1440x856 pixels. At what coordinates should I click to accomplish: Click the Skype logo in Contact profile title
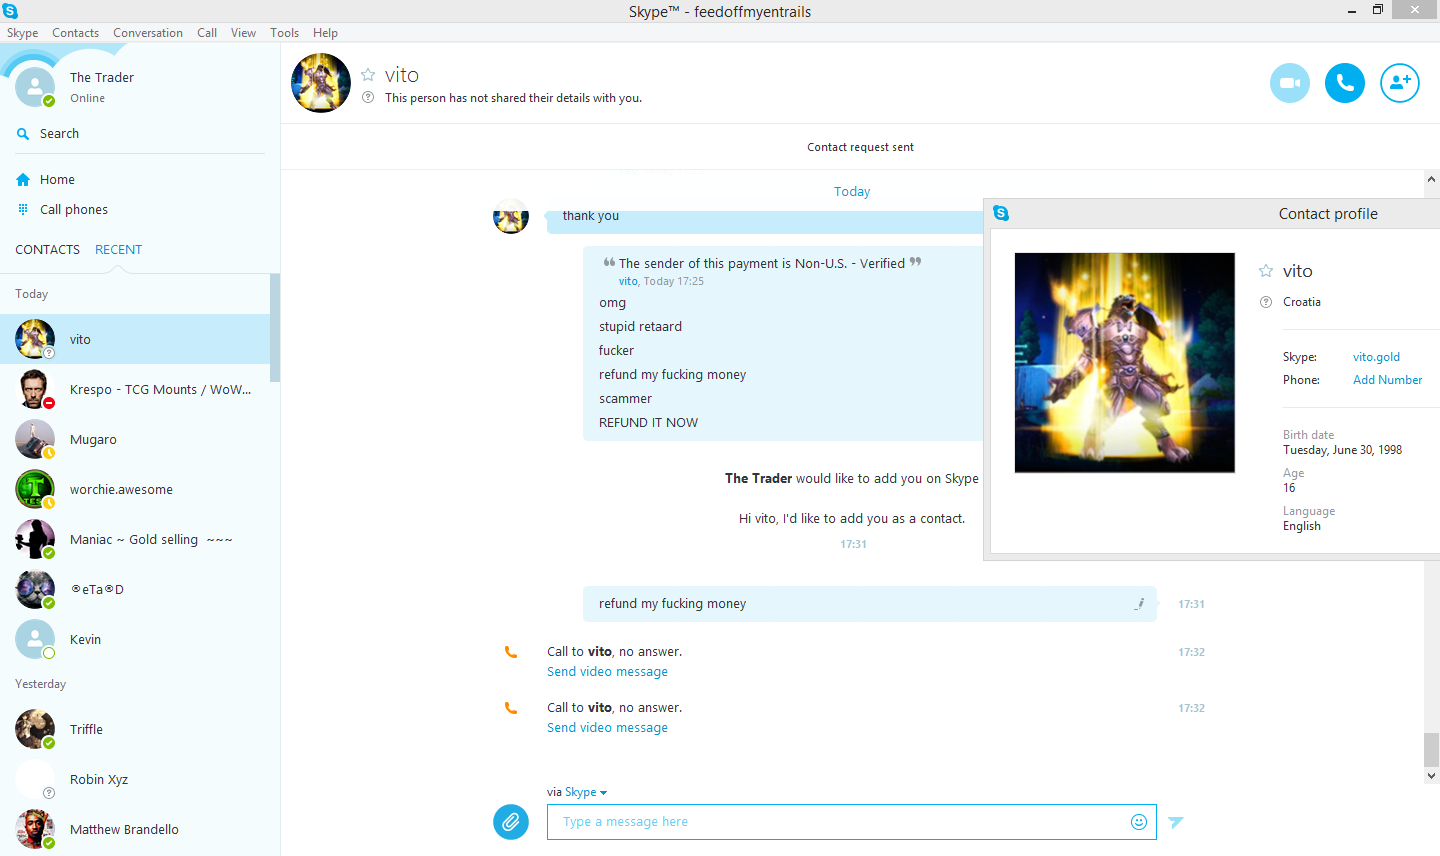tap(1001, 213)
